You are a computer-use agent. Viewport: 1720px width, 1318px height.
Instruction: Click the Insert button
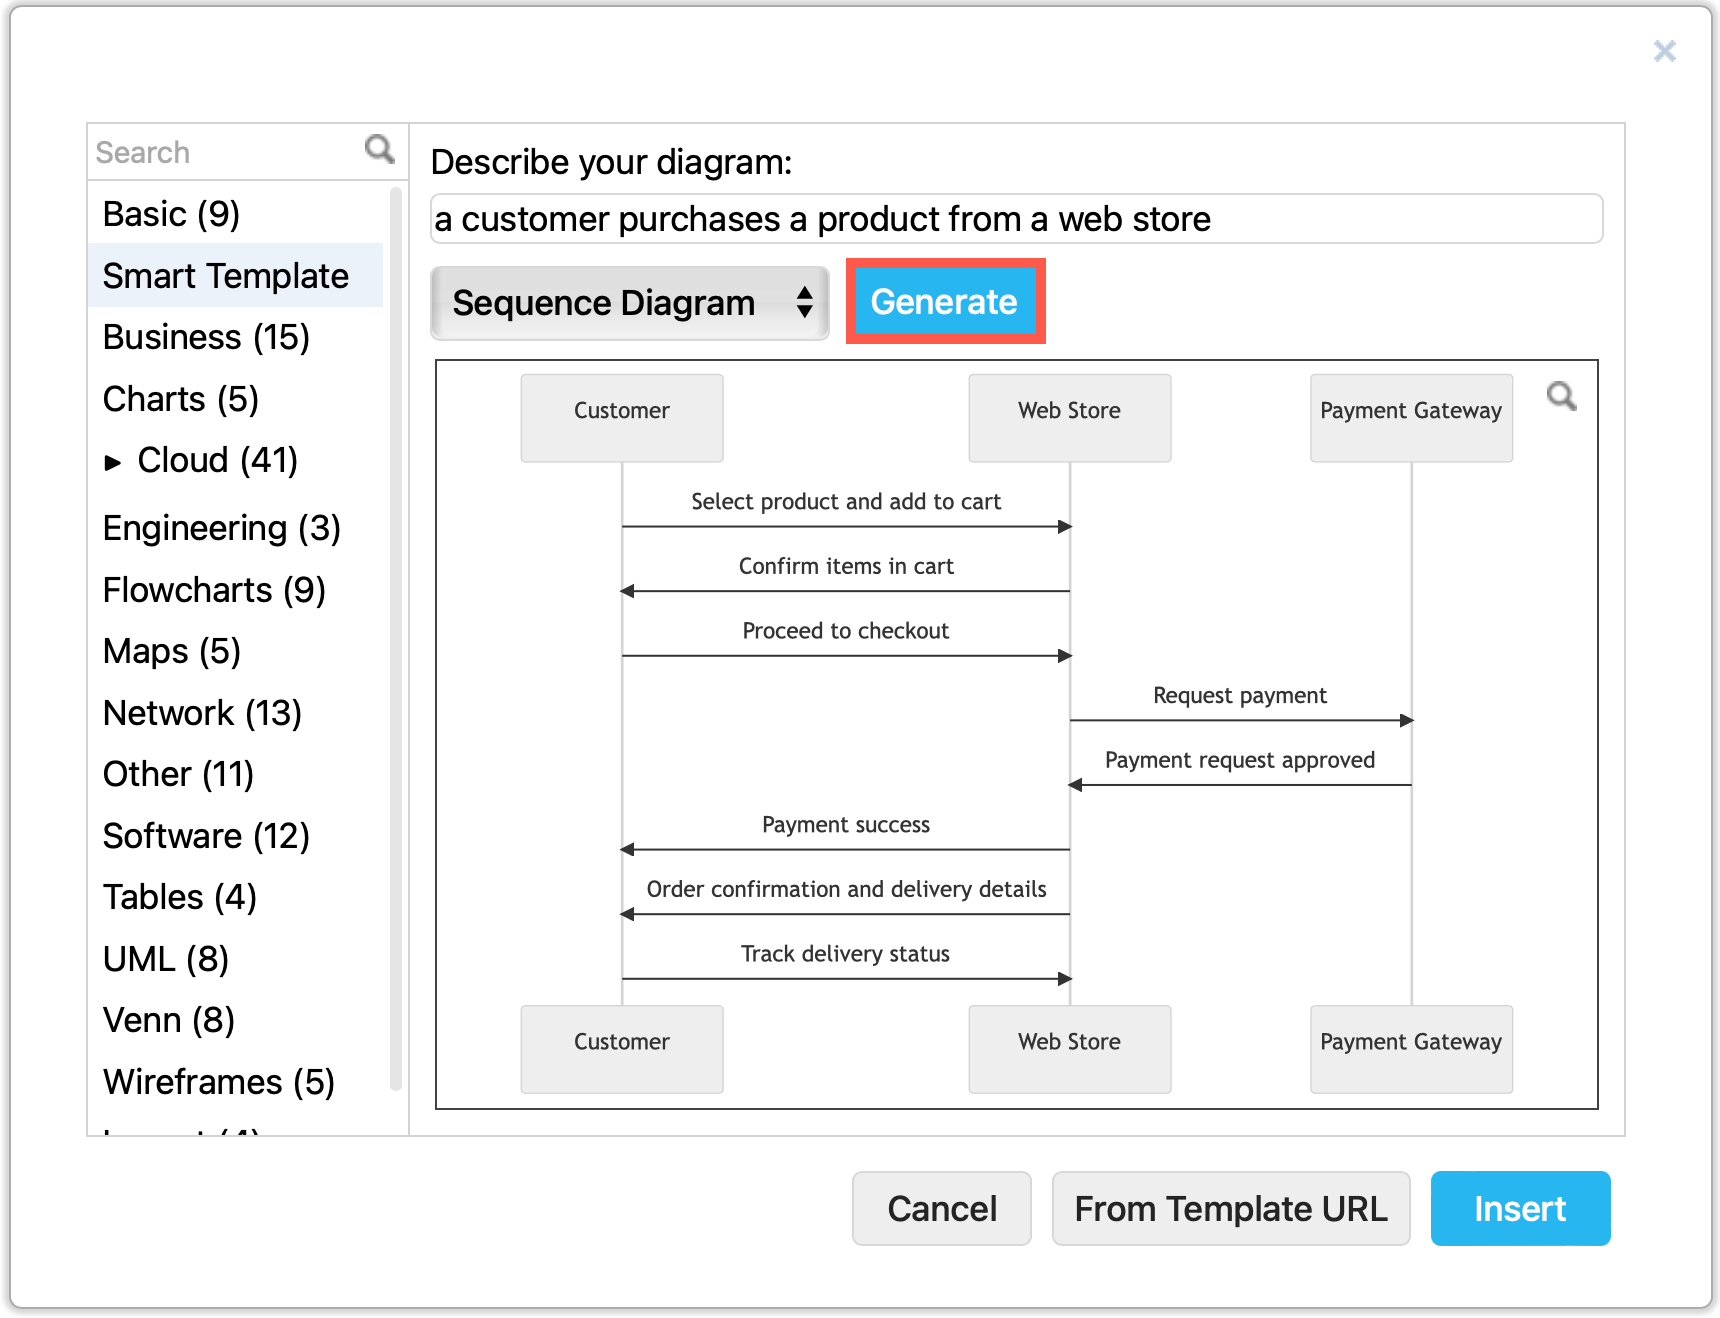1520,1208
